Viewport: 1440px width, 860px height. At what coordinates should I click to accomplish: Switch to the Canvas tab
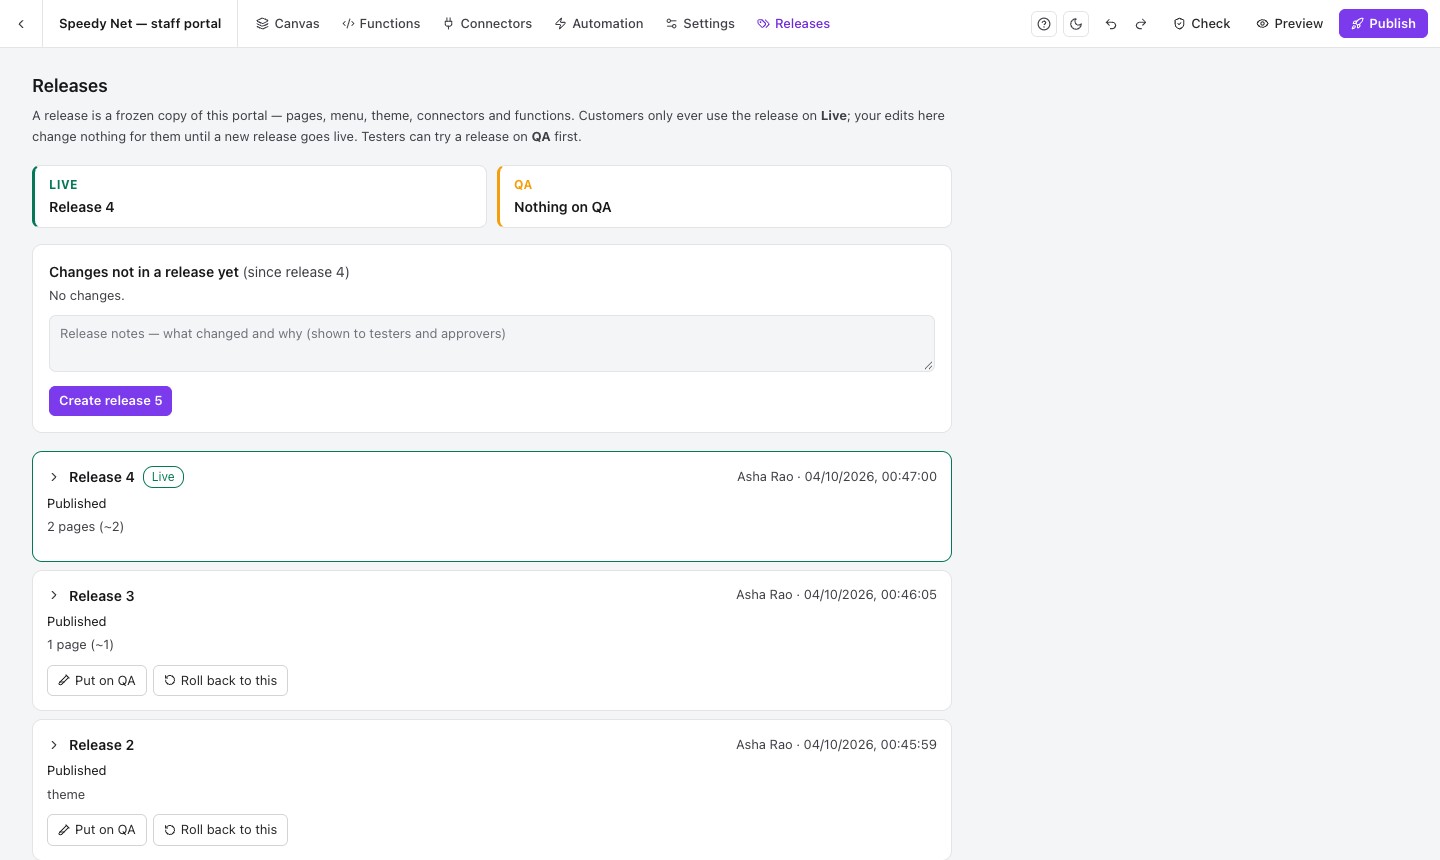[x=288, y=24]
